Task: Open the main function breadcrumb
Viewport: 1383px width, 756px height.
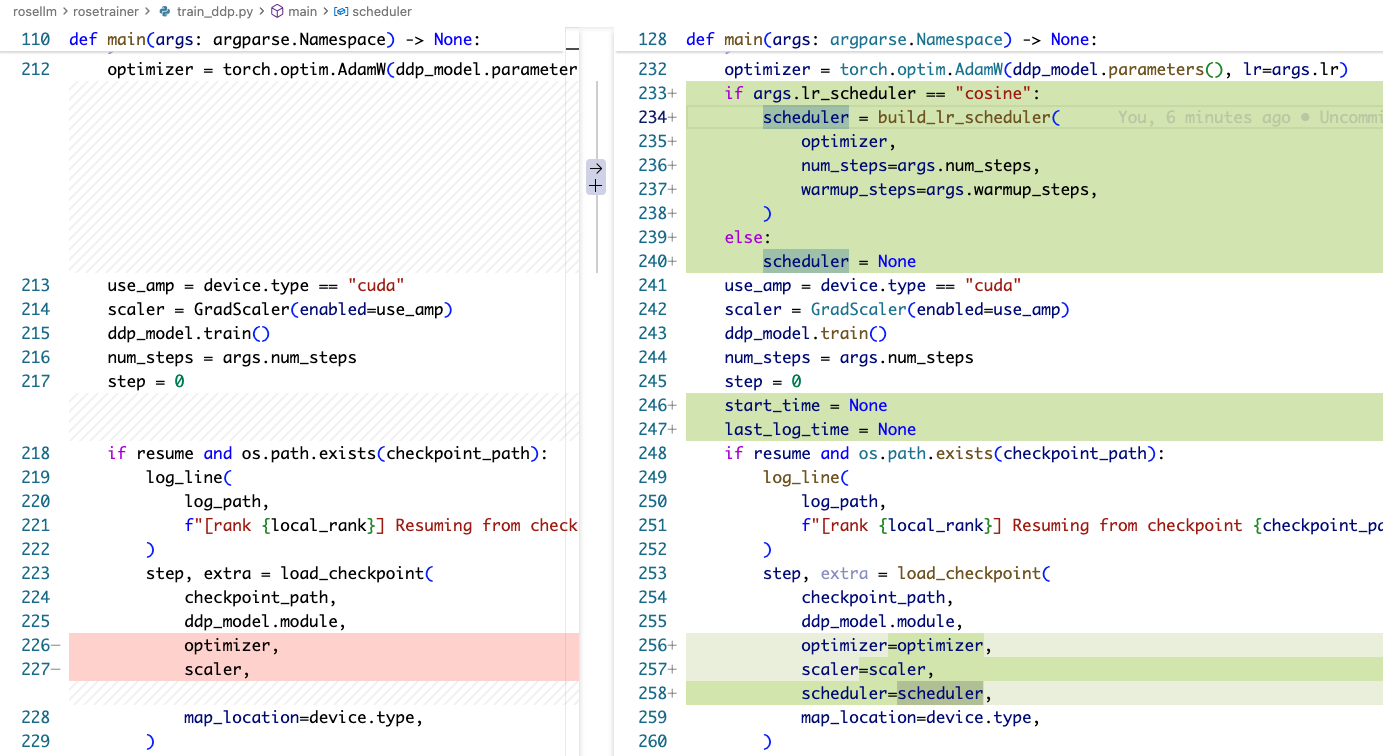Action: 294,12
